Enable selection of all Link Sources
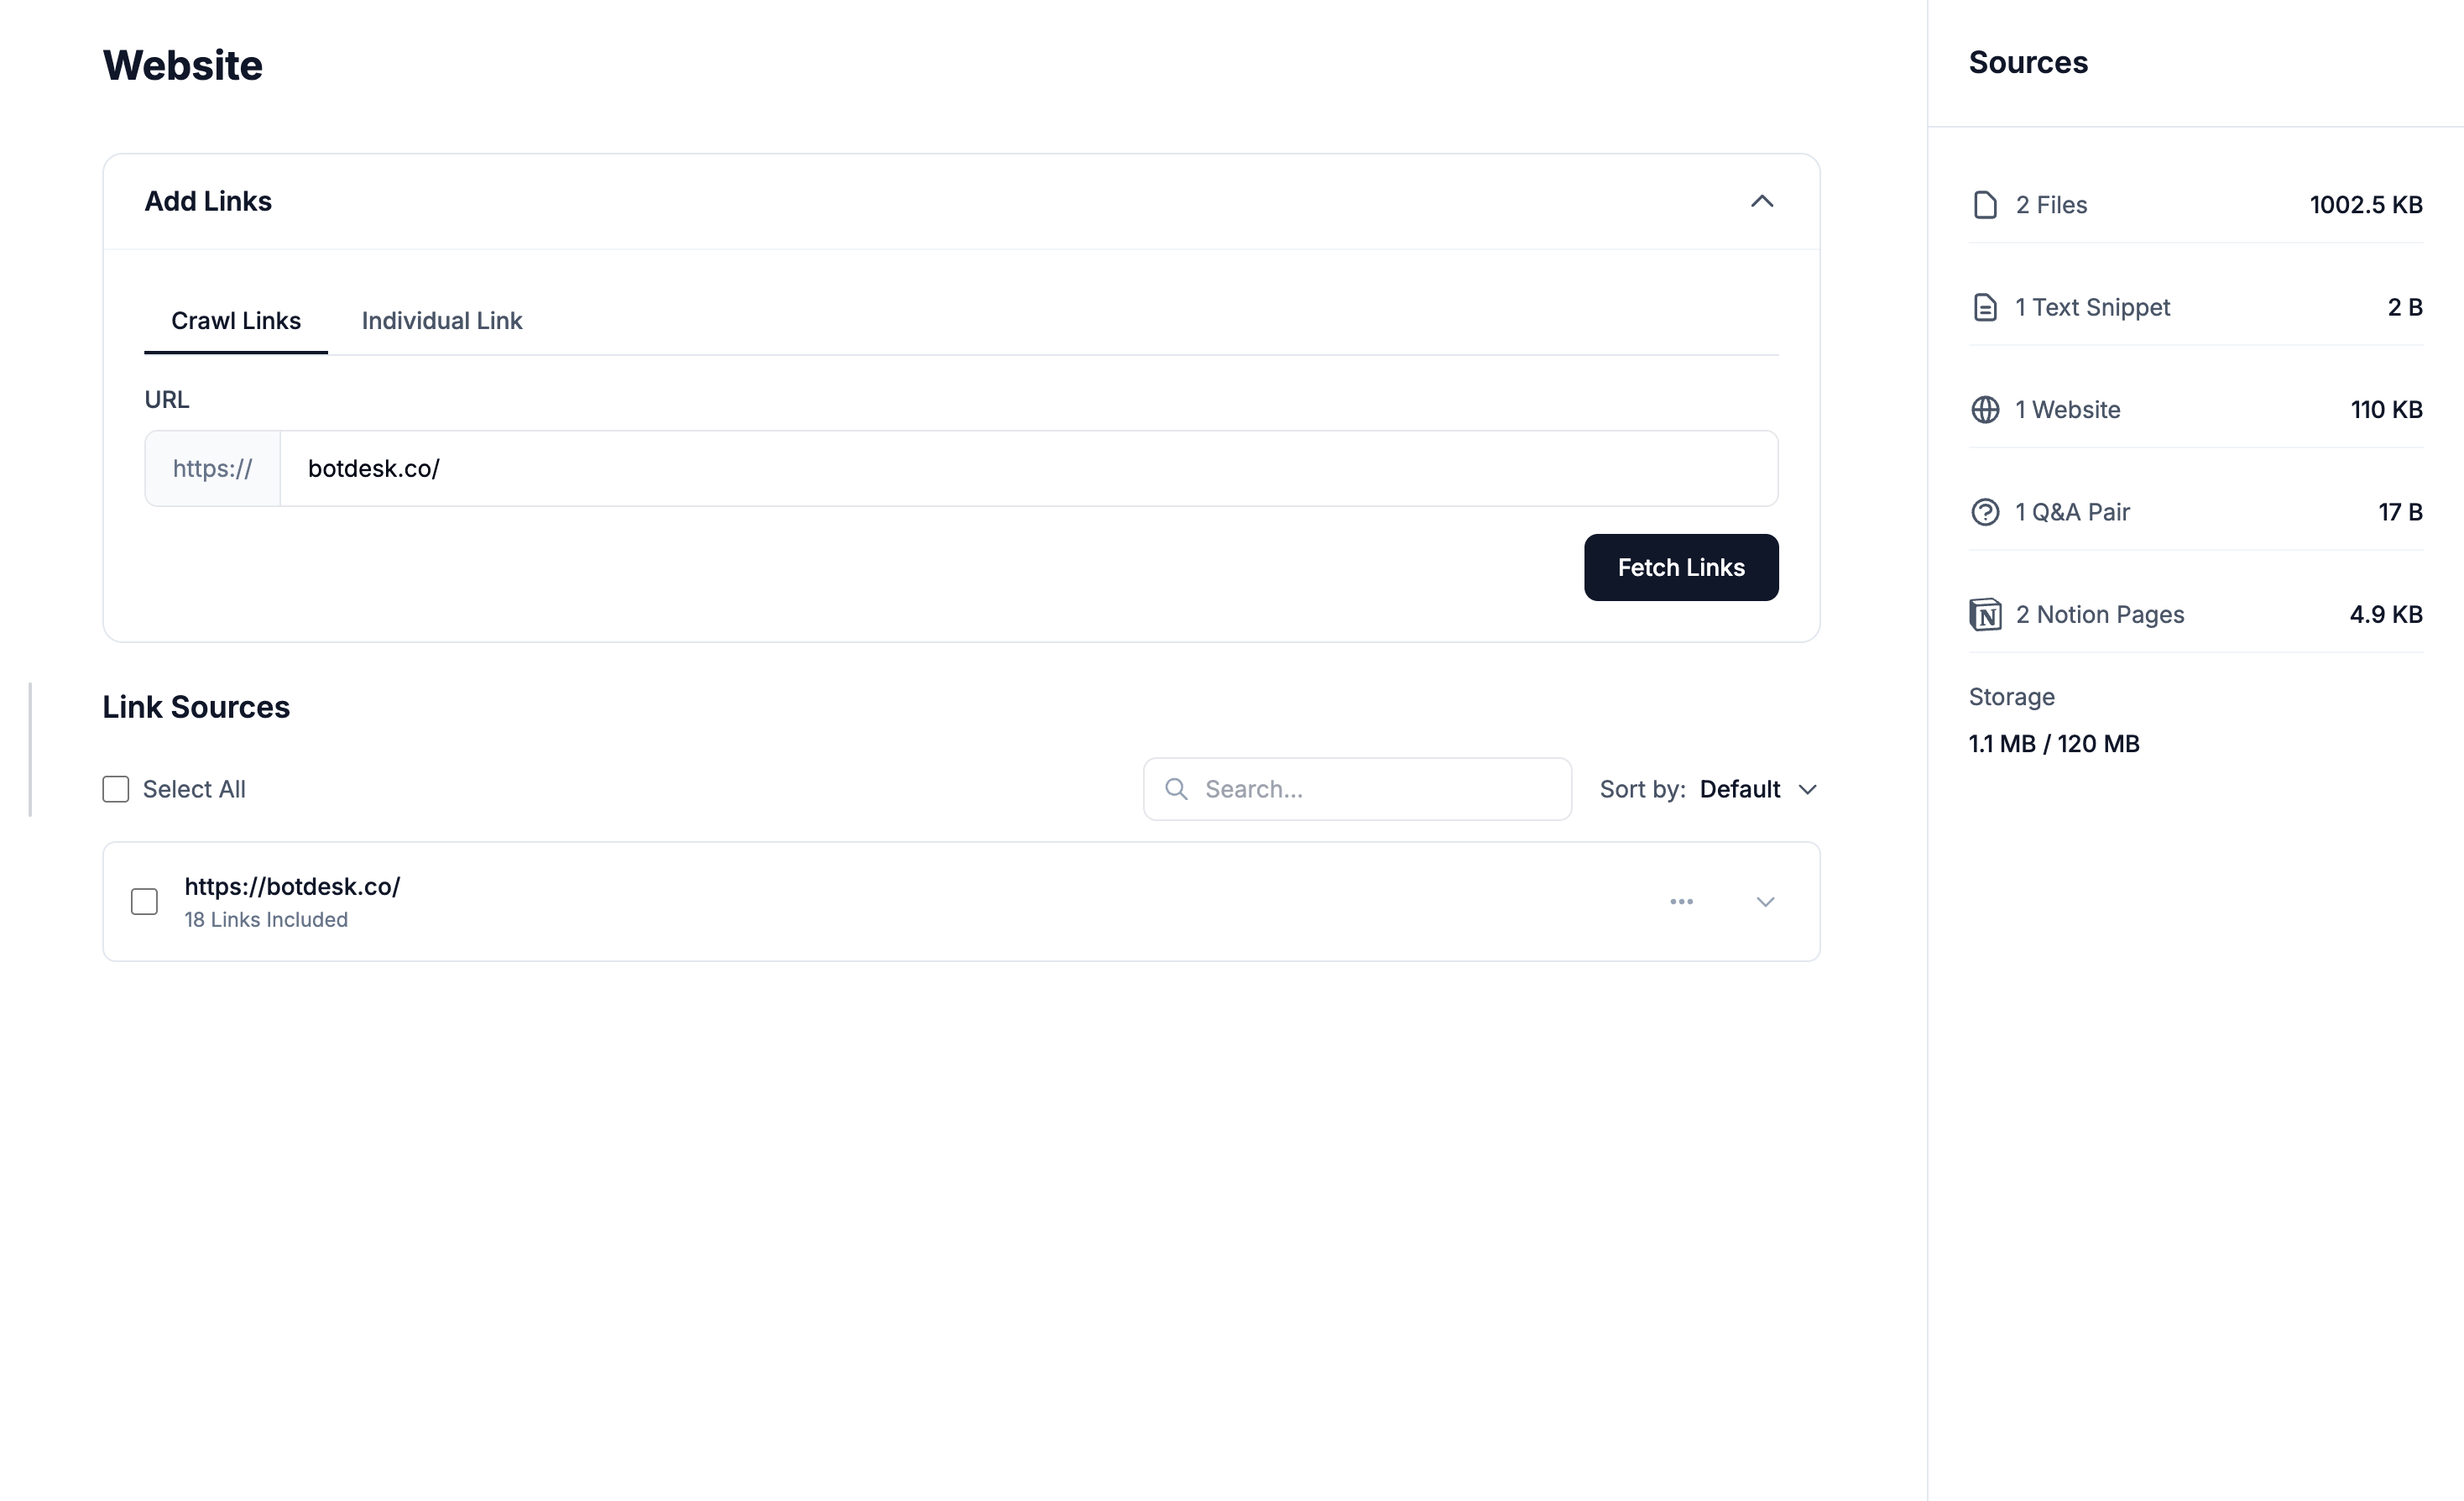The image size is (2464, 1501). (x=116, y=788)
